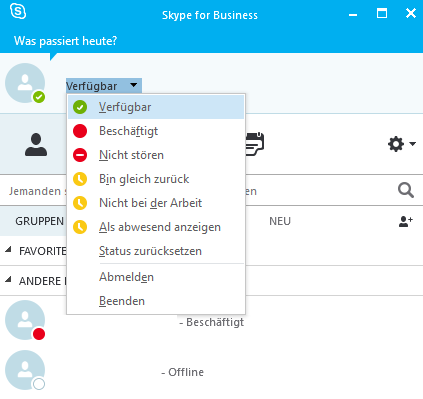Image resolution: width=423 pixels, height=399 pixels.
Task: Select the Verfügbar status menu entry
Action: pos(156,107)
